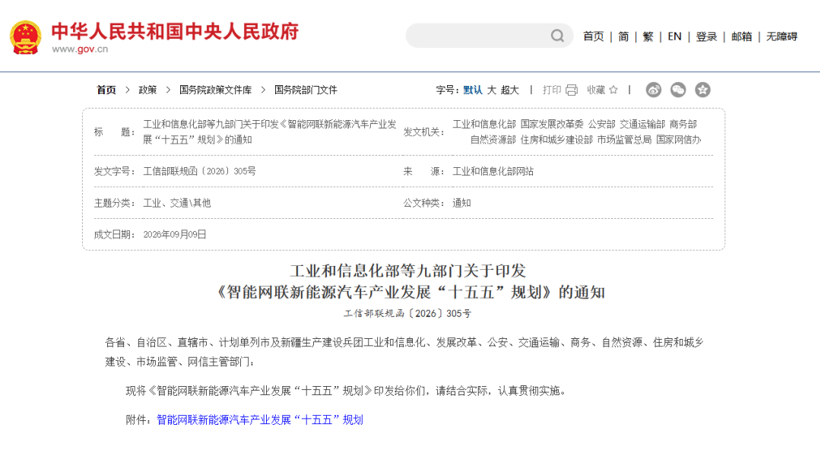
Task: Open the 邮箱 mailbox link
Action: pyautogui.click(x=742, y=36)
